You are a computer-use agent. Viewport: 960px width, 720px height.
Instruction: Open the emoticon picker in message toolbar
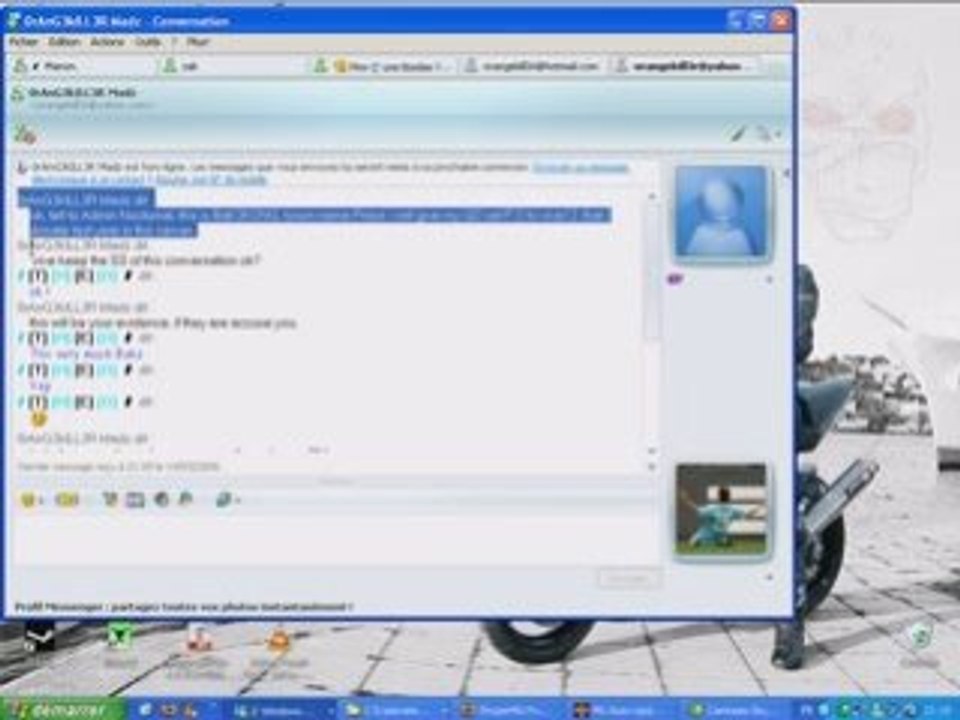point(31,500)
